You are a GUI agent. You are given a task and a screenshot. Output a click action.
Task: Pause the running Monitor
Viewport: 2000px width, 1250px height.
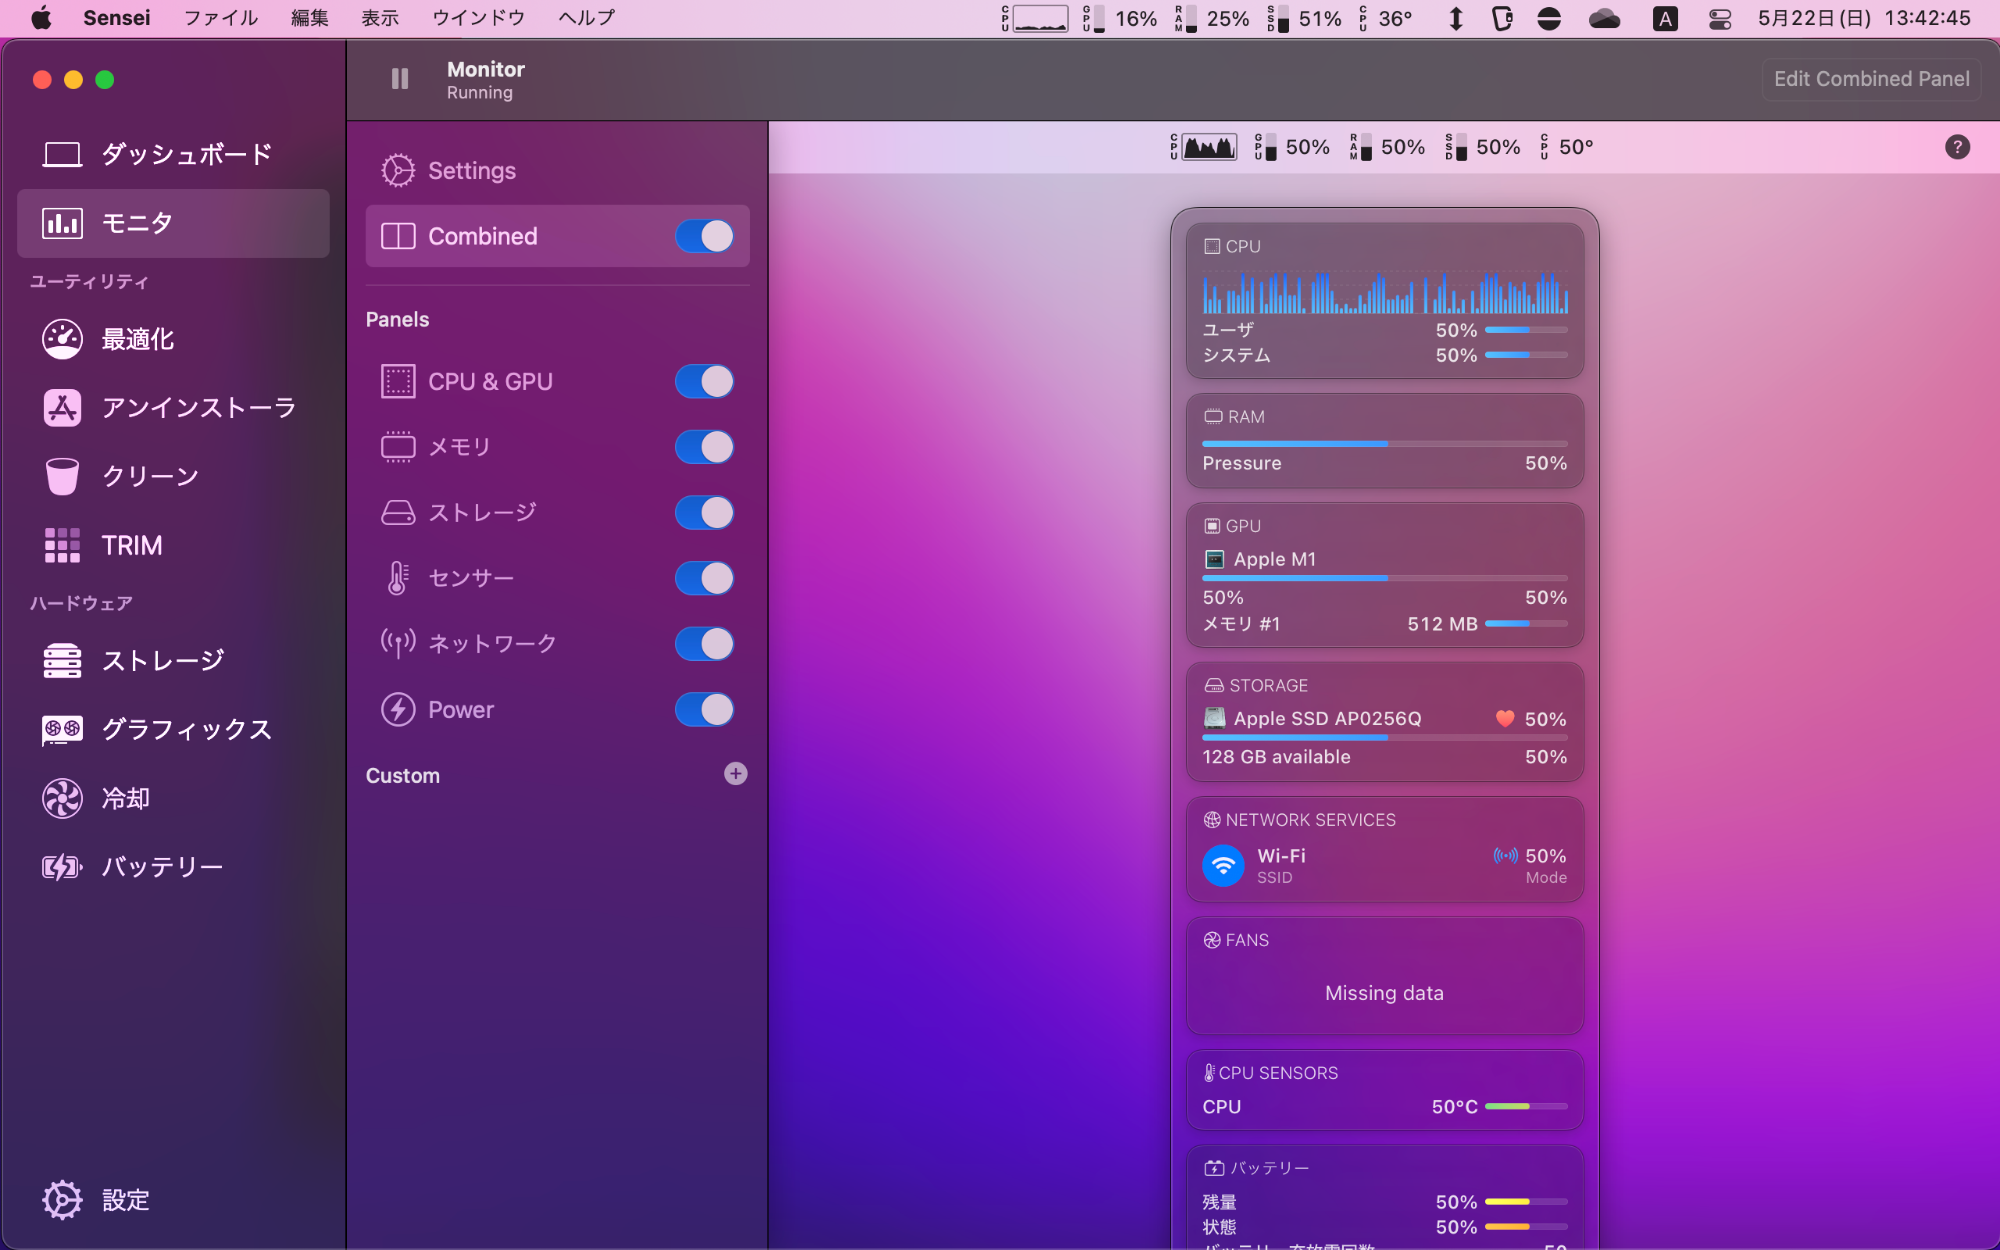[x=400, y=79]
